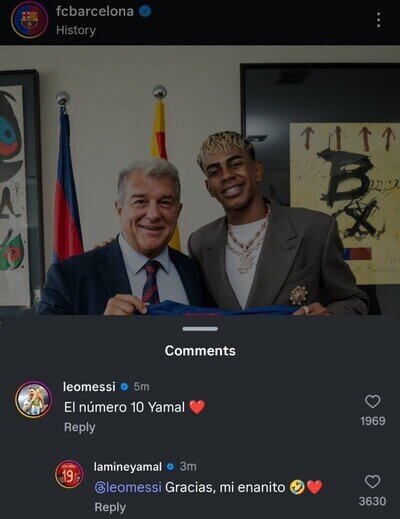The height and width of the screenshot is (519, 400).
Task: Open the fcbarcelona username link
Action: 95,12
